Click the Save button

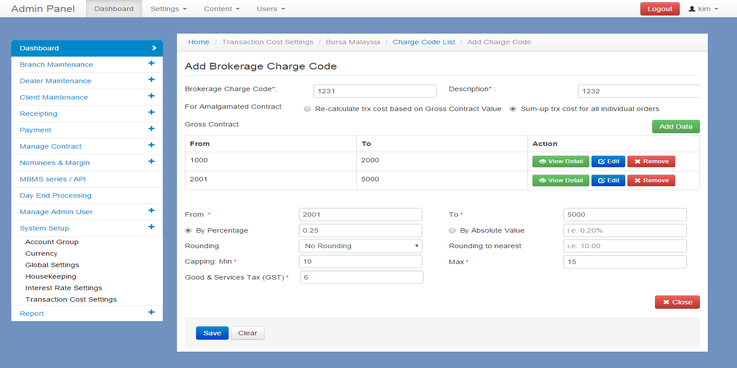point(212,333)
